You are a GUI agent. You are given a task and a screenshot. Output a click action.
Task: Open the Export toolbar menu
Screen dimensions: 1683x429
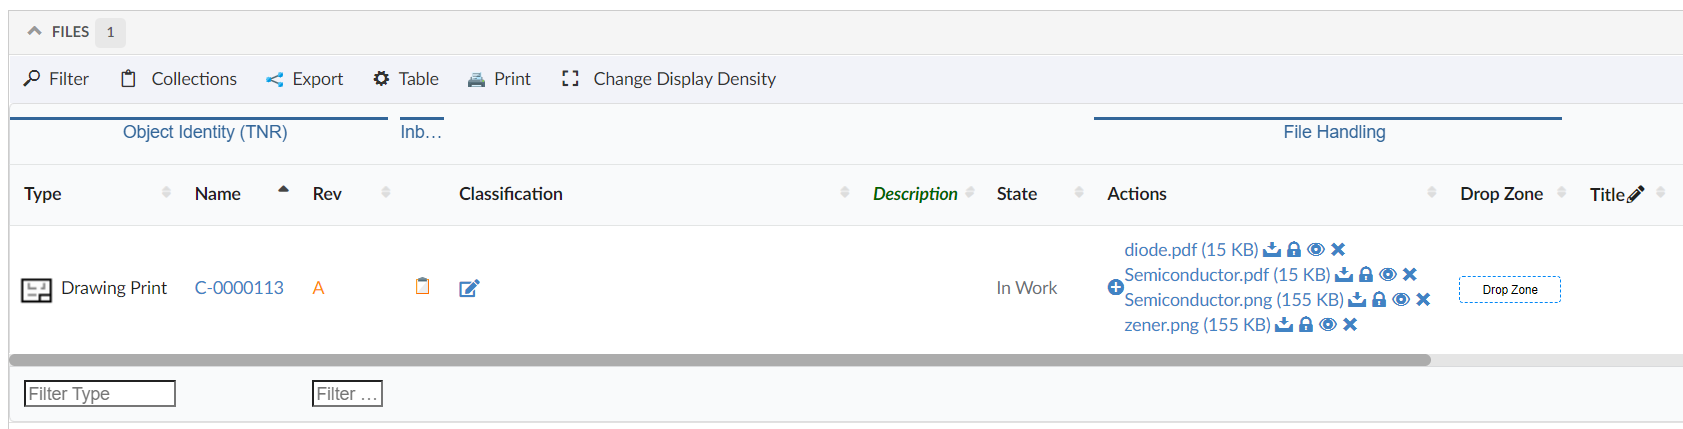pos(305,79)
